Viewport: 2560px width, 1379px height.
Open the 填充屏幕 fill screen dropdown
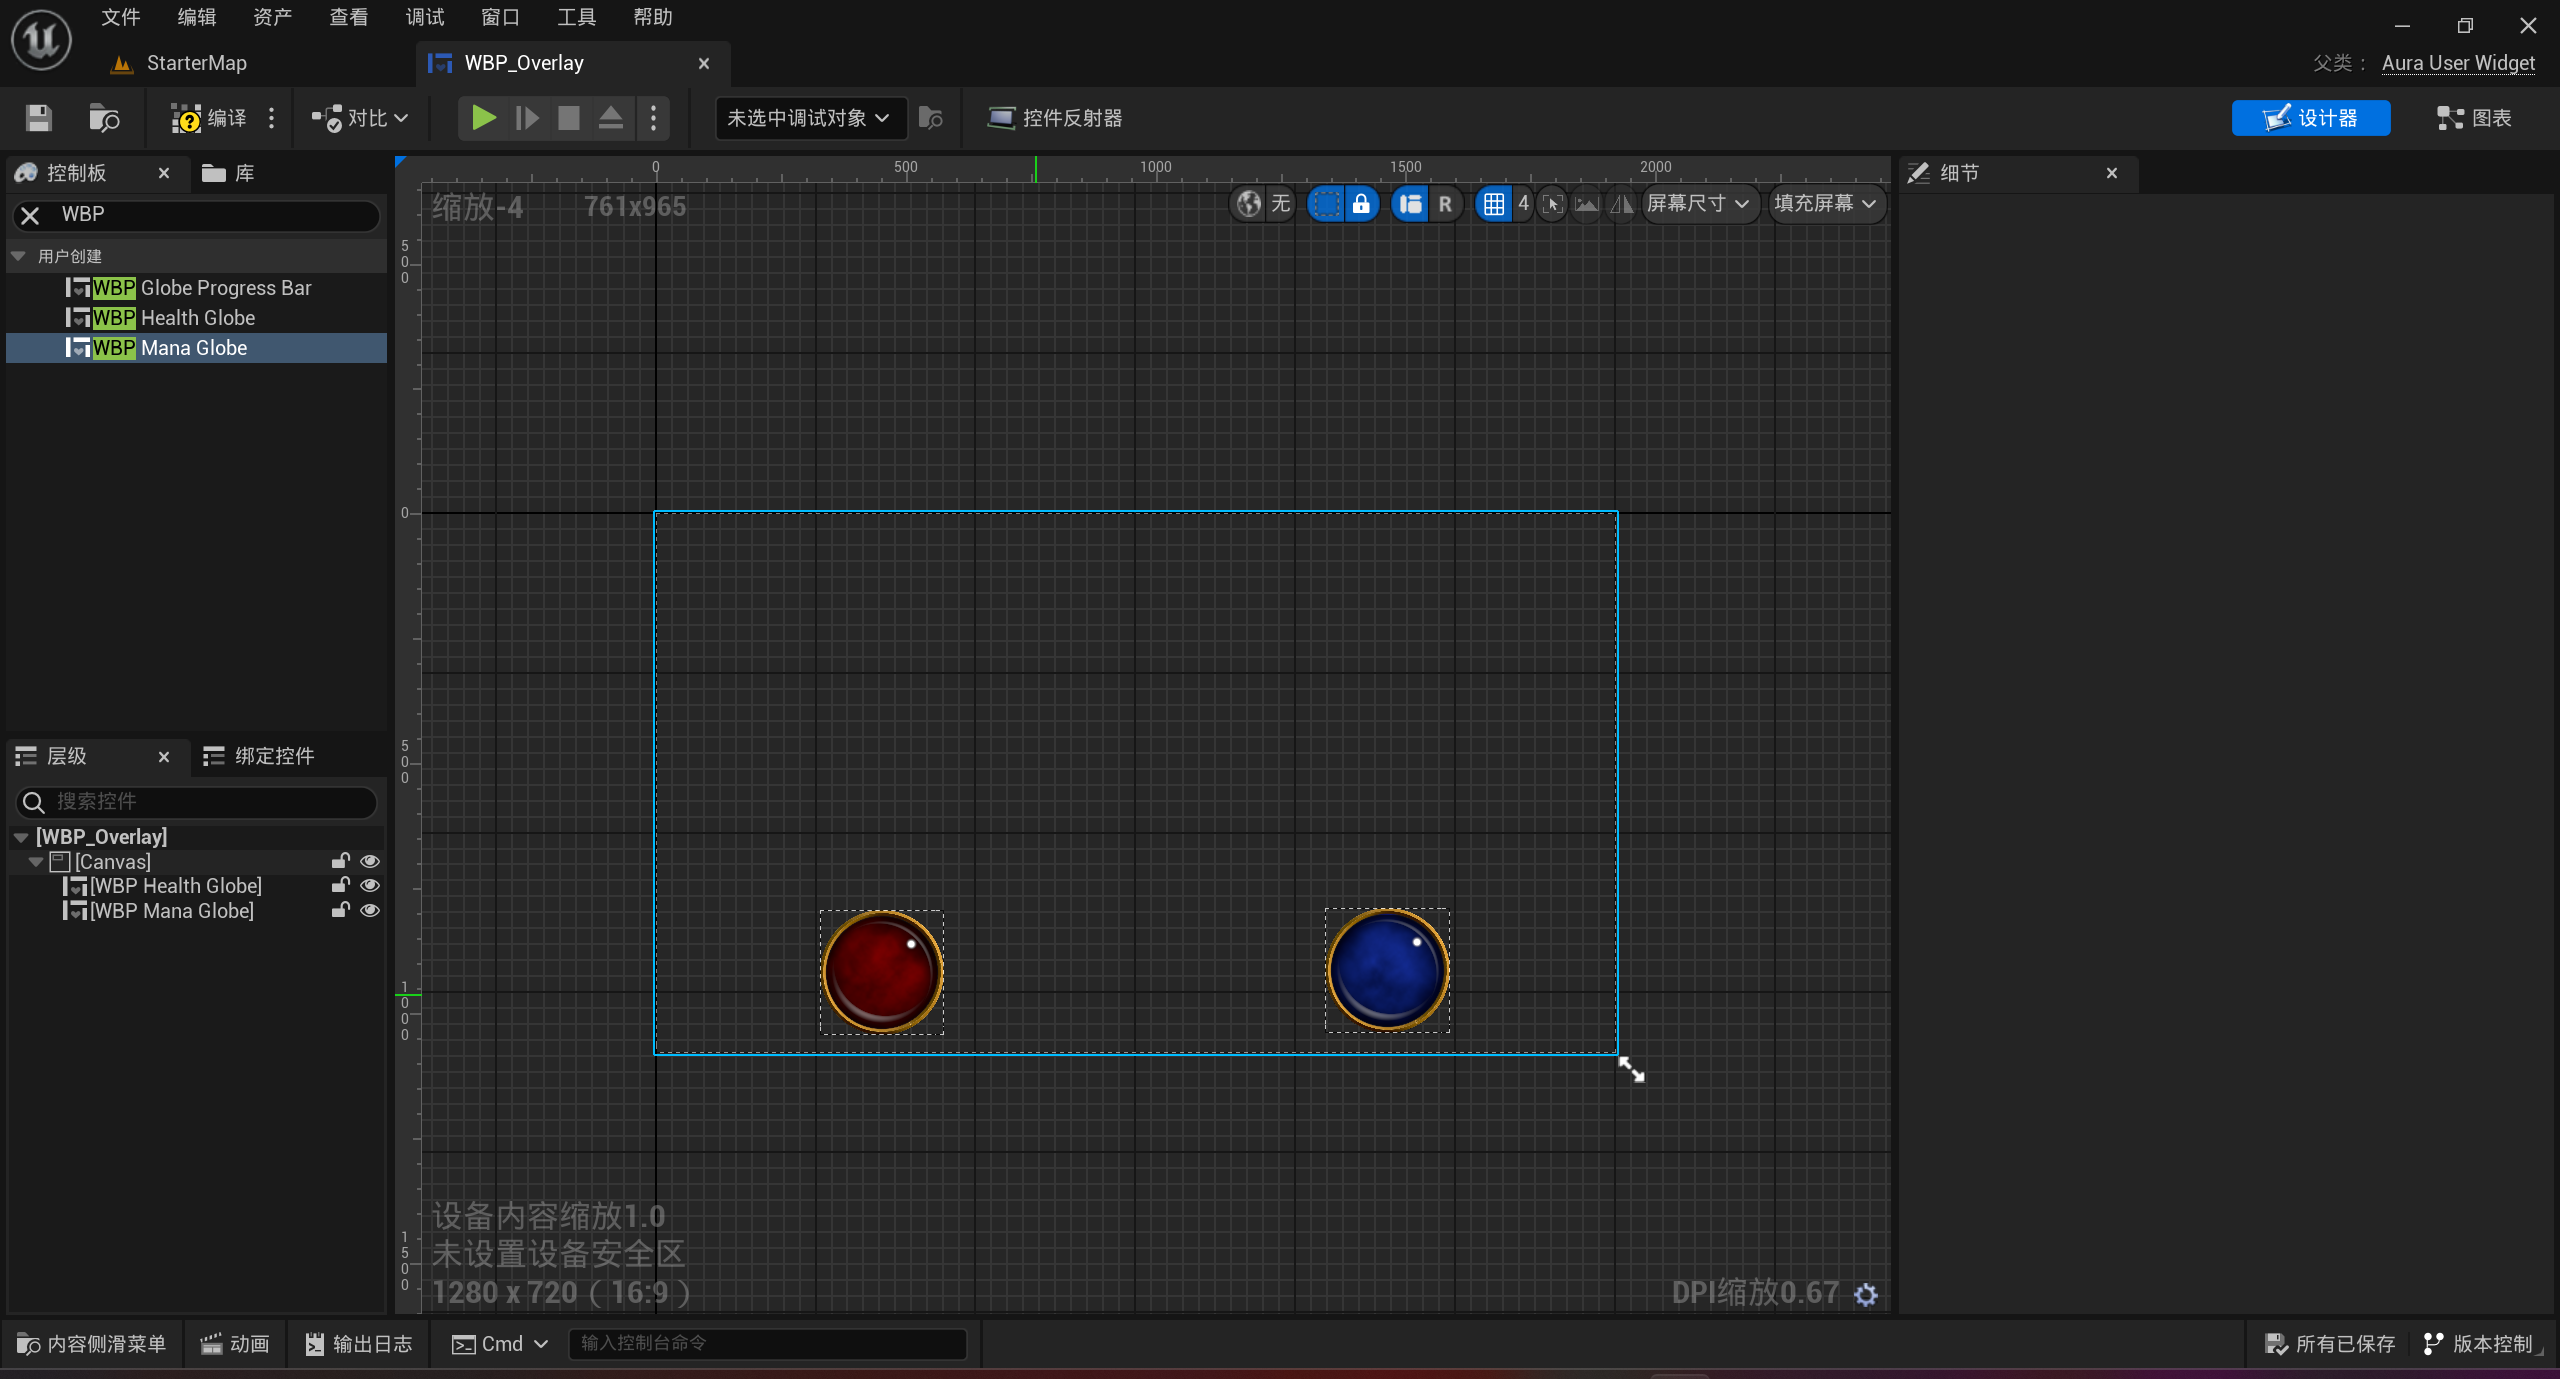pyautogui.click(x=1826, y=204)
